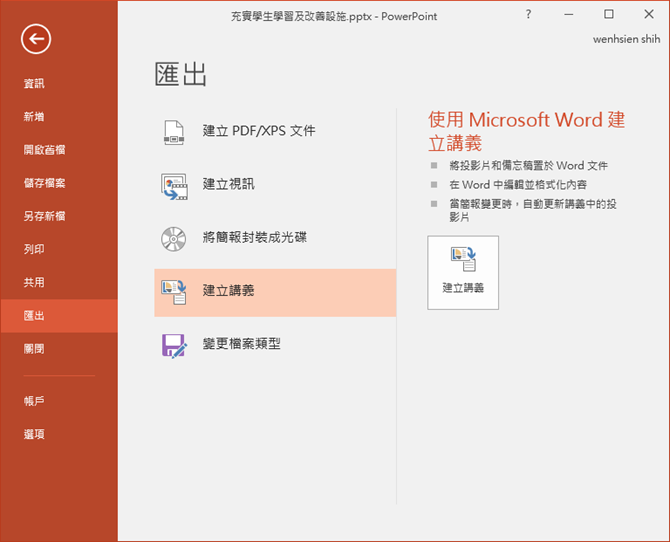
Task: Go back using the circled arrow
Action: [36, 39]
